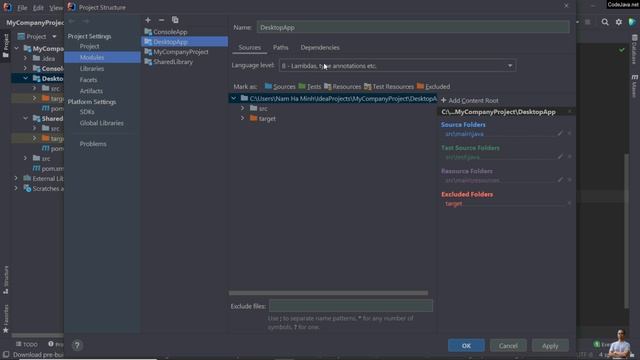
Task: Open help with question mark button
Action: point(77,345)
